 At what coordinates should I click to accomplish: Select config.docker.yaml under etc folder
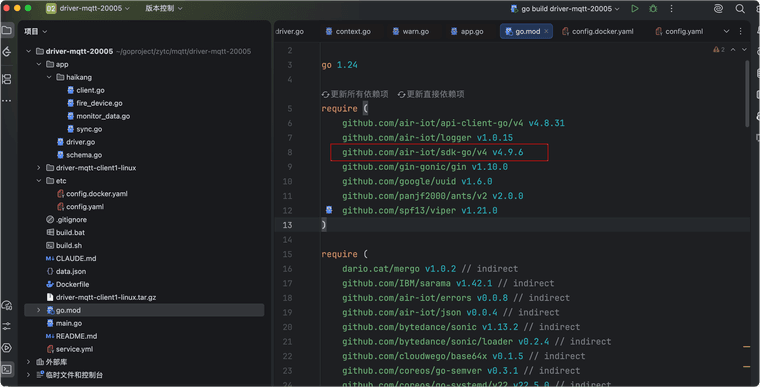(x=92, y=194)
